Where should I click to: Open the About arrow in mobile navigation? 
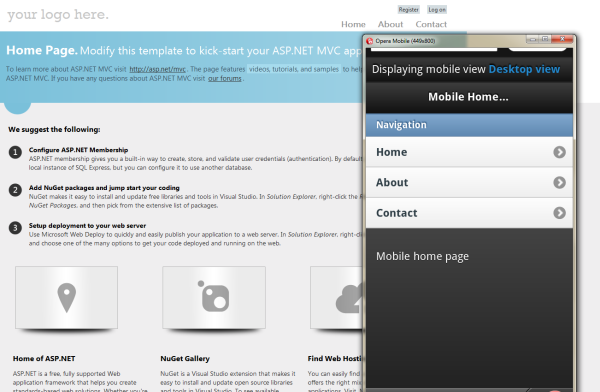[x=559, y=182]
